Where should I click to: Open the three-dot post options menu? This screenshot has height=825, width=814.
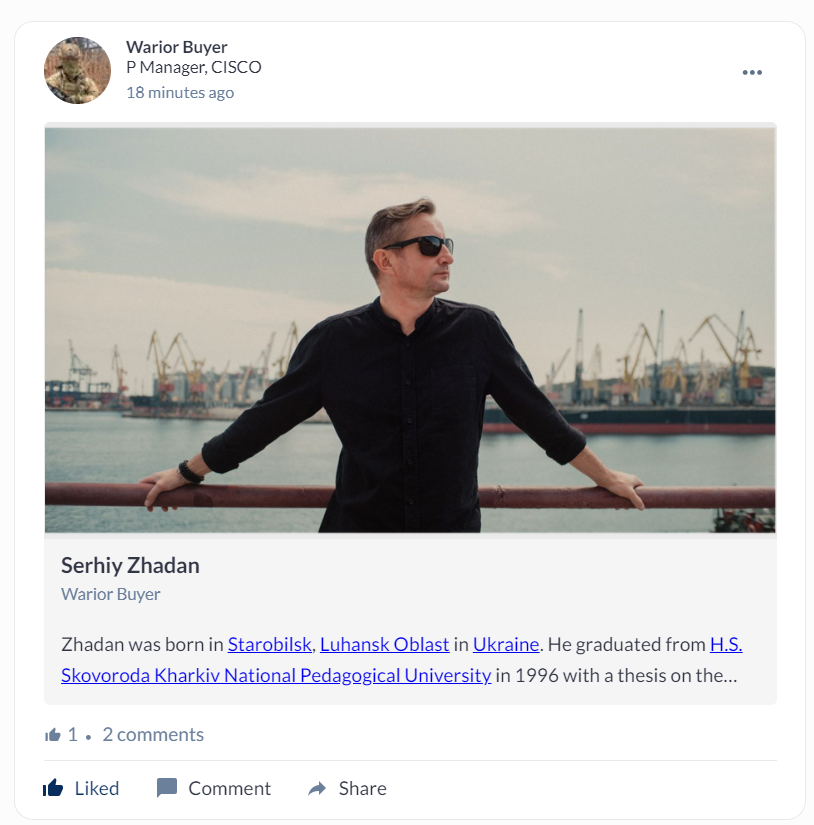[x=752, y=72]
